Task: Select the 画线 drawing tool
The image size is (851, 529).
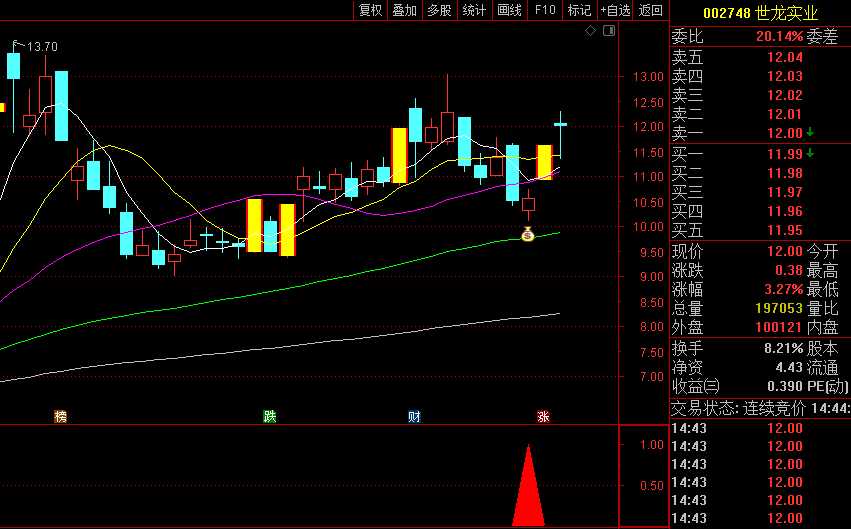Action: coord(510,10)
